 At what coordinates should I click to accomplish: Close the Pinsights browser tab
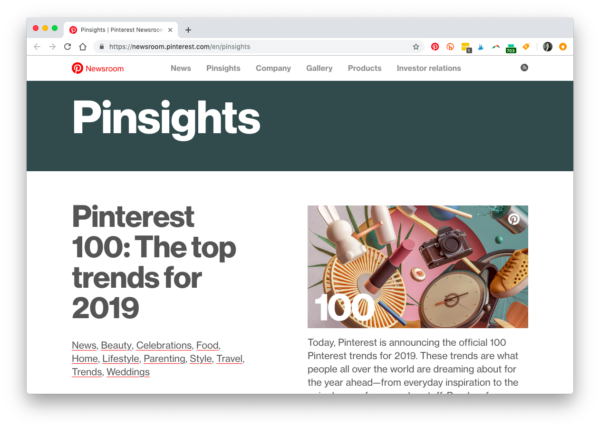[170, 30]
